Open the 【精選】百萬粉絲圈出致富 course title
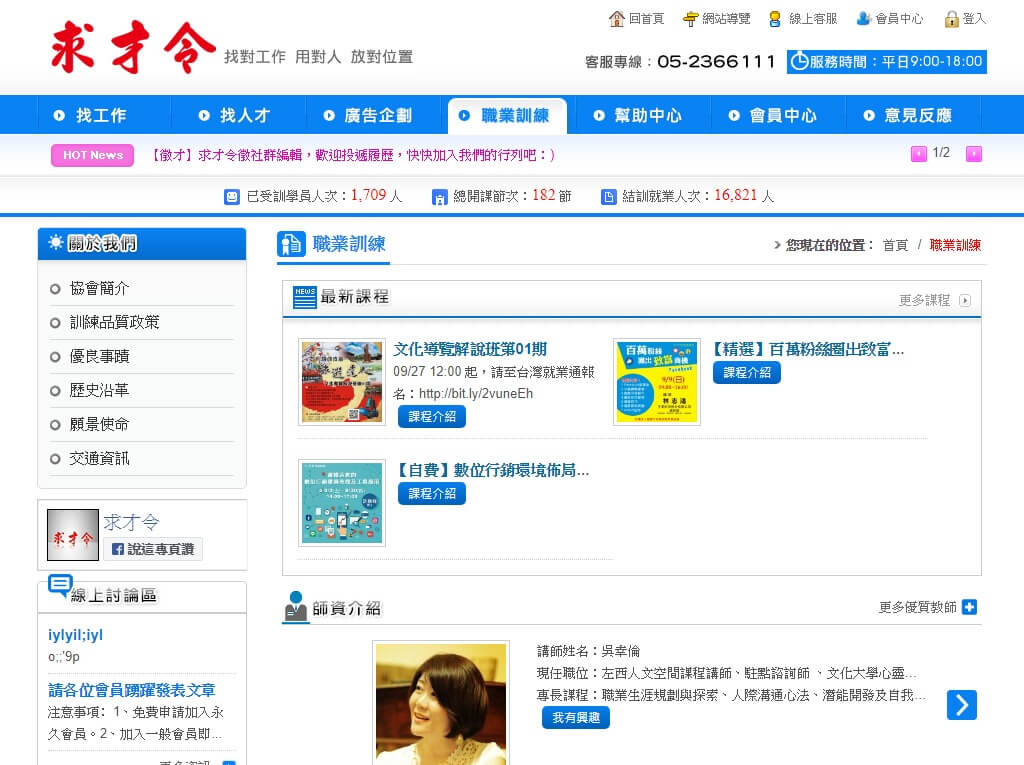Screen dimensions: 1024x765 807,350
